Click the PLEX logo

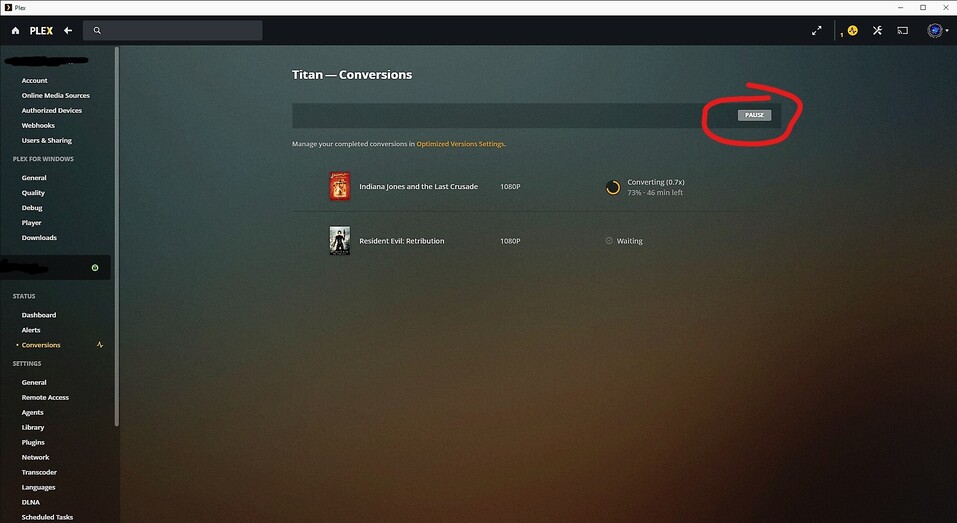click(x=42, y=31)
